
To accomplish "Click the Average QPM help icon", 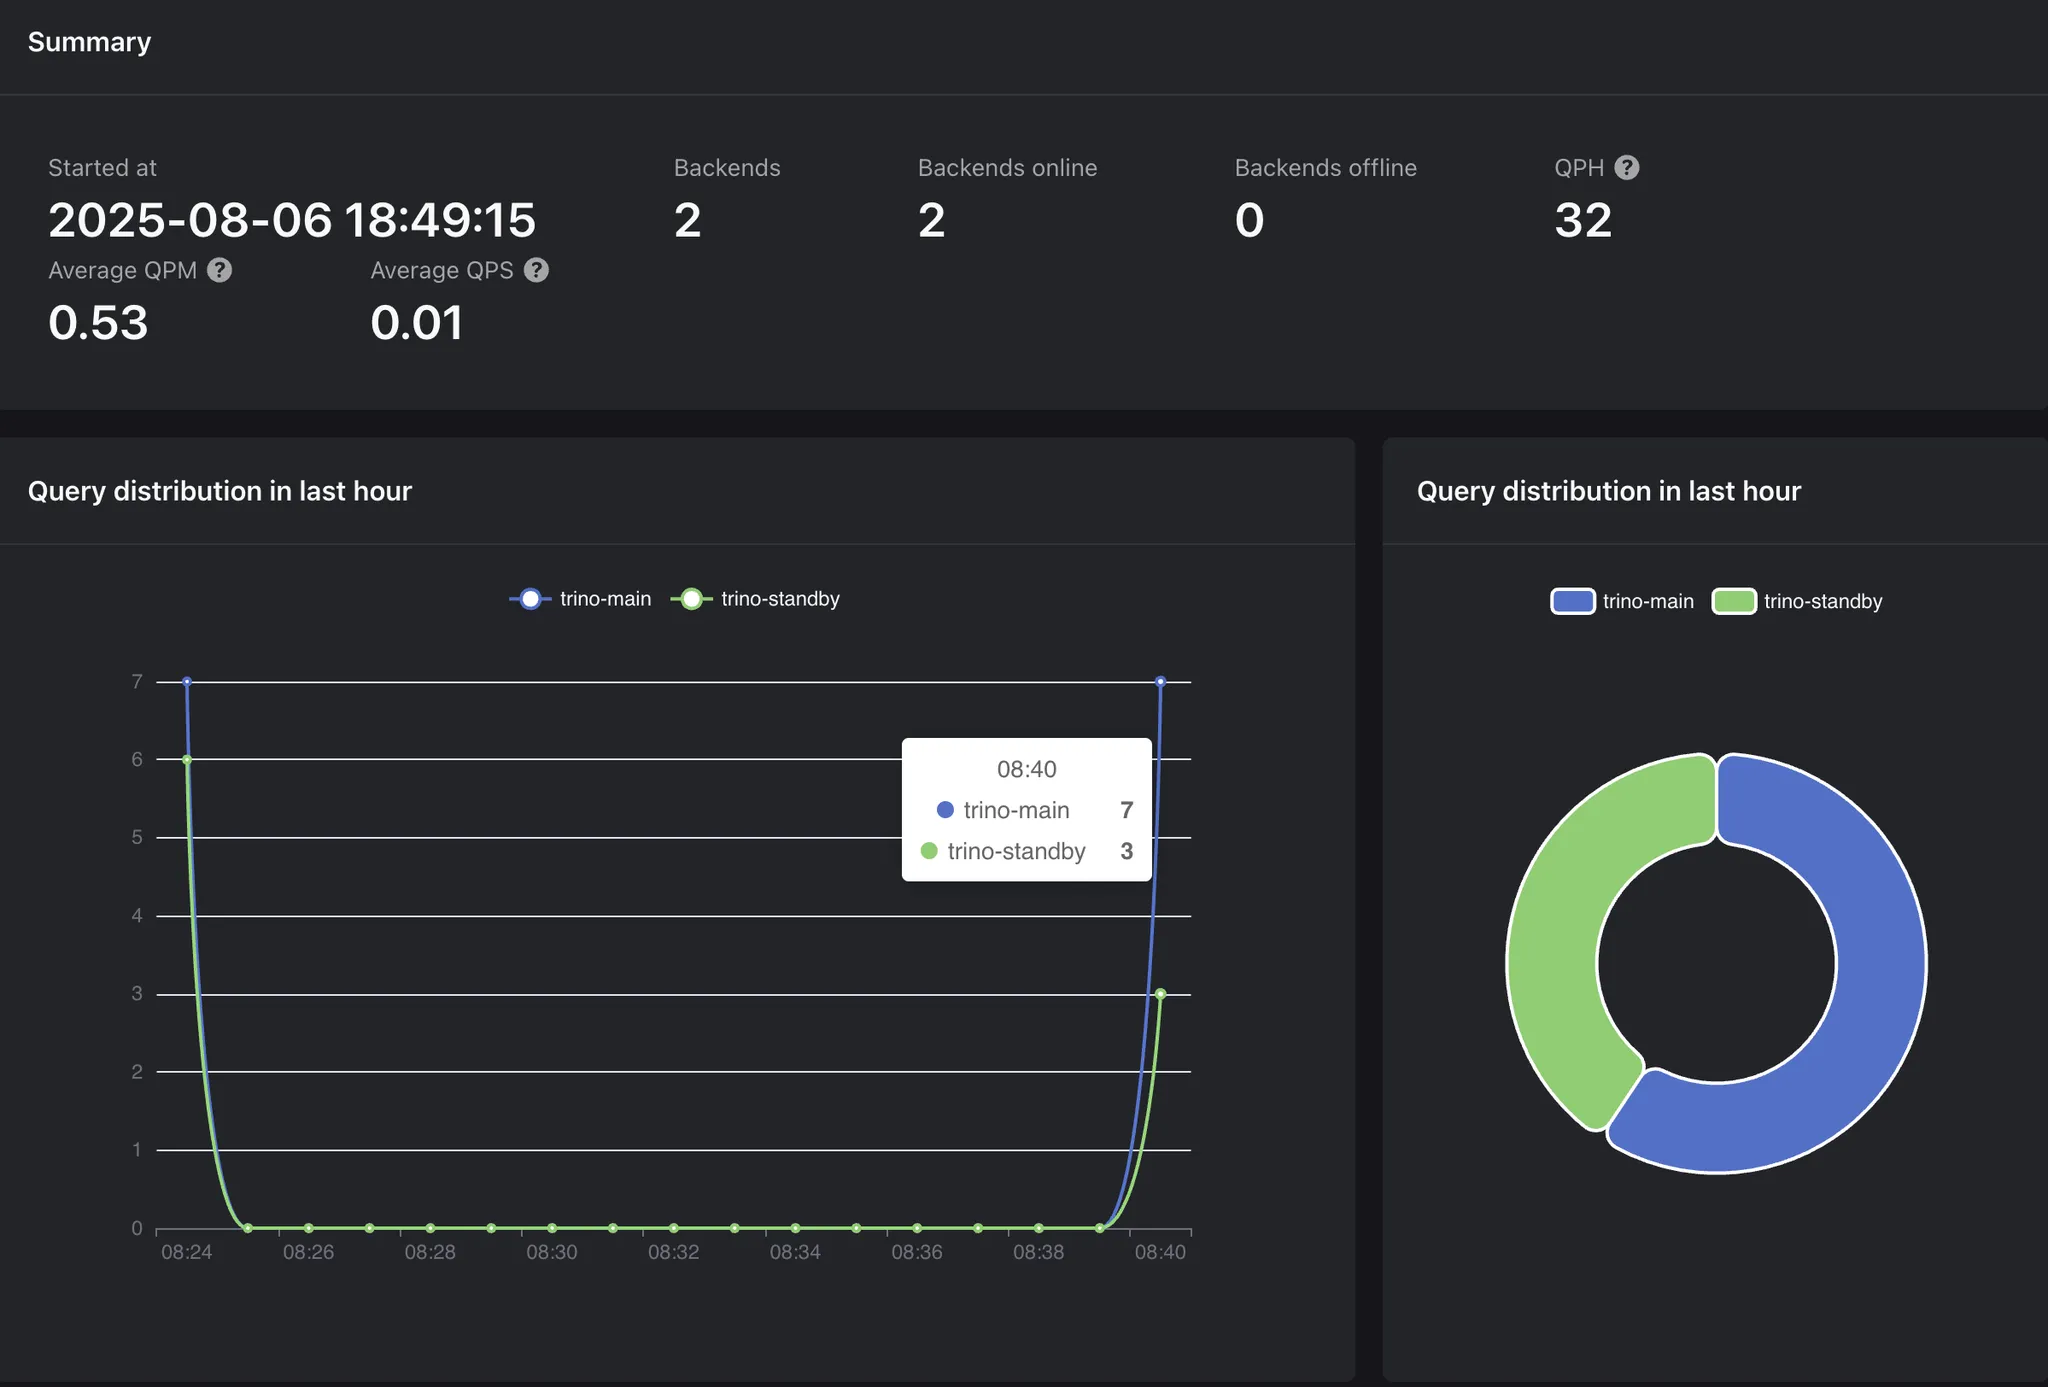I will tap(220, 270).
